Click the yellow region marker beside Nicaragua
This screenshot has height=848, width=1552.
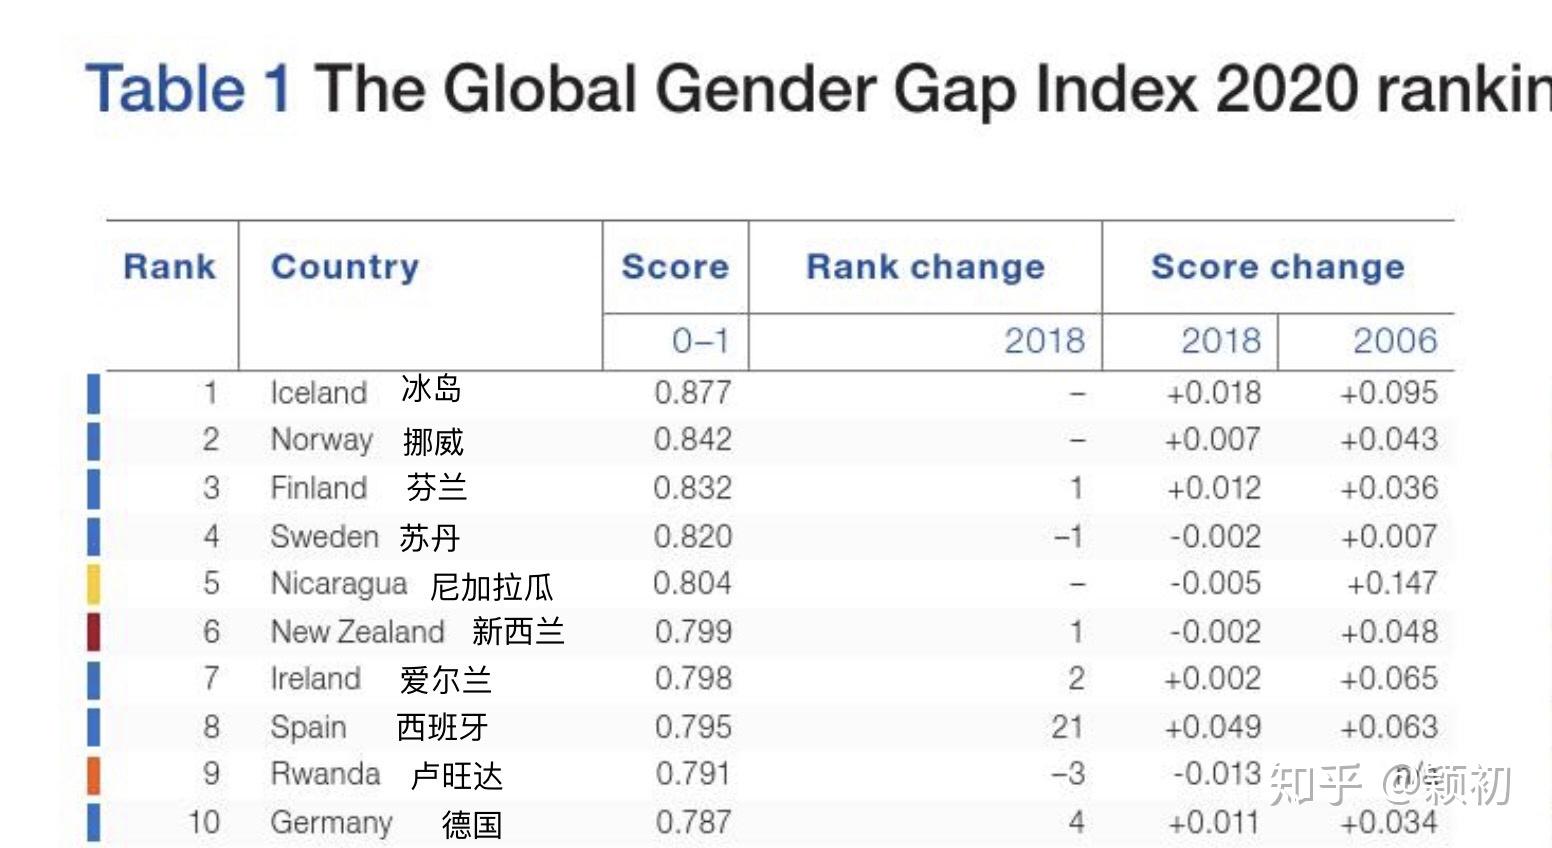(93, 584)
